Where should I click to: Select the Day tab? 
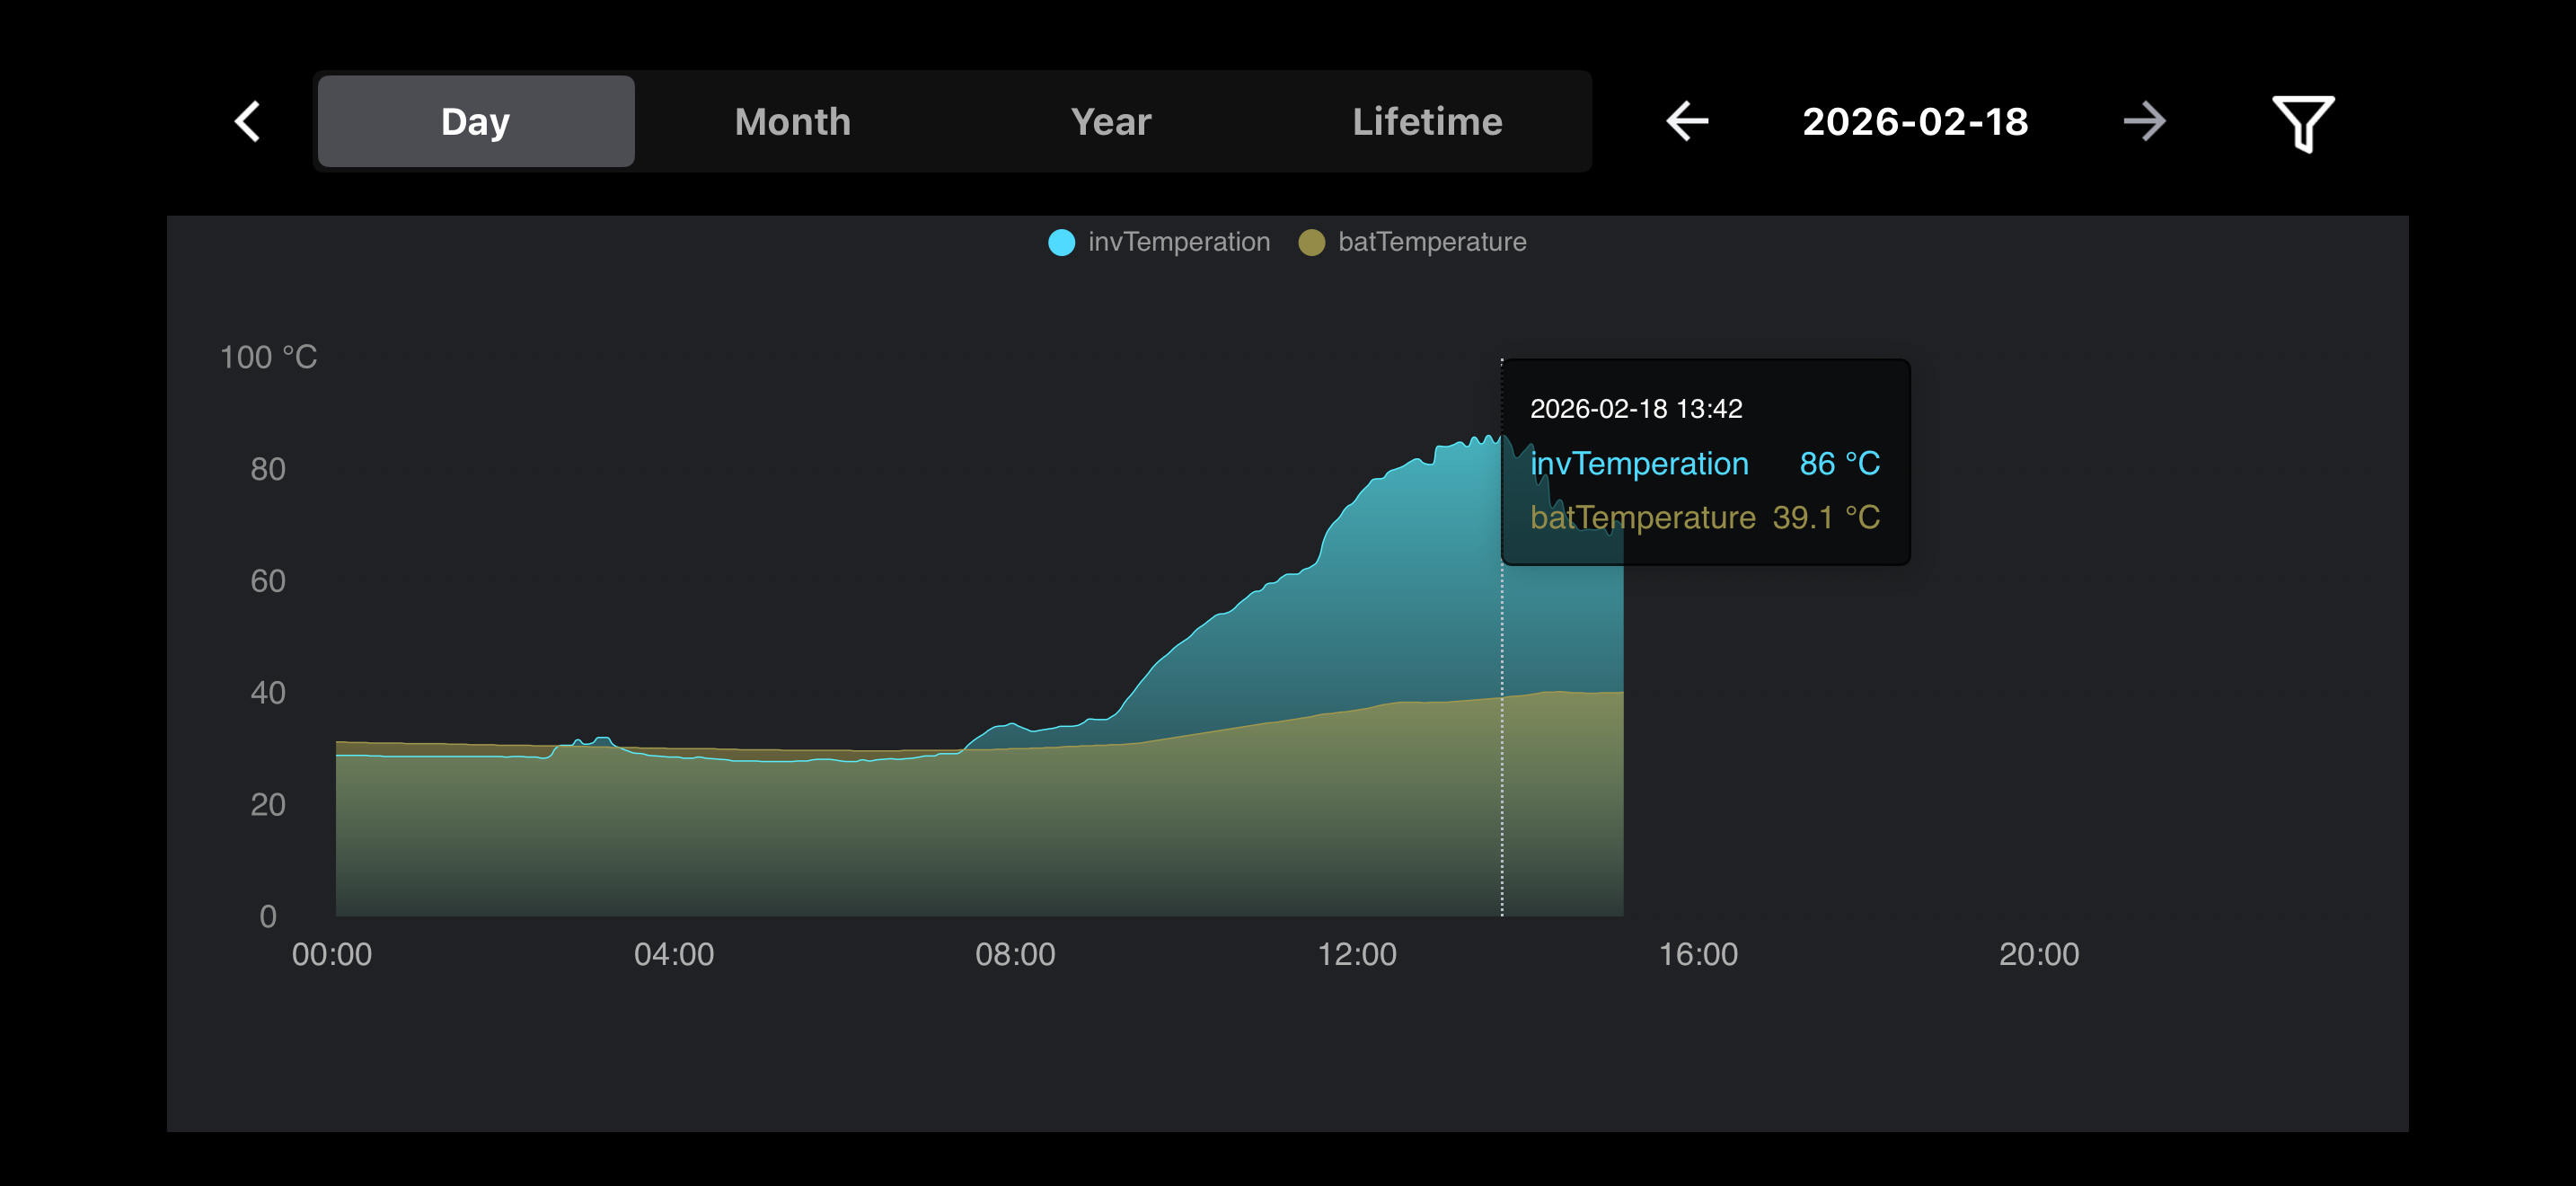476,121
